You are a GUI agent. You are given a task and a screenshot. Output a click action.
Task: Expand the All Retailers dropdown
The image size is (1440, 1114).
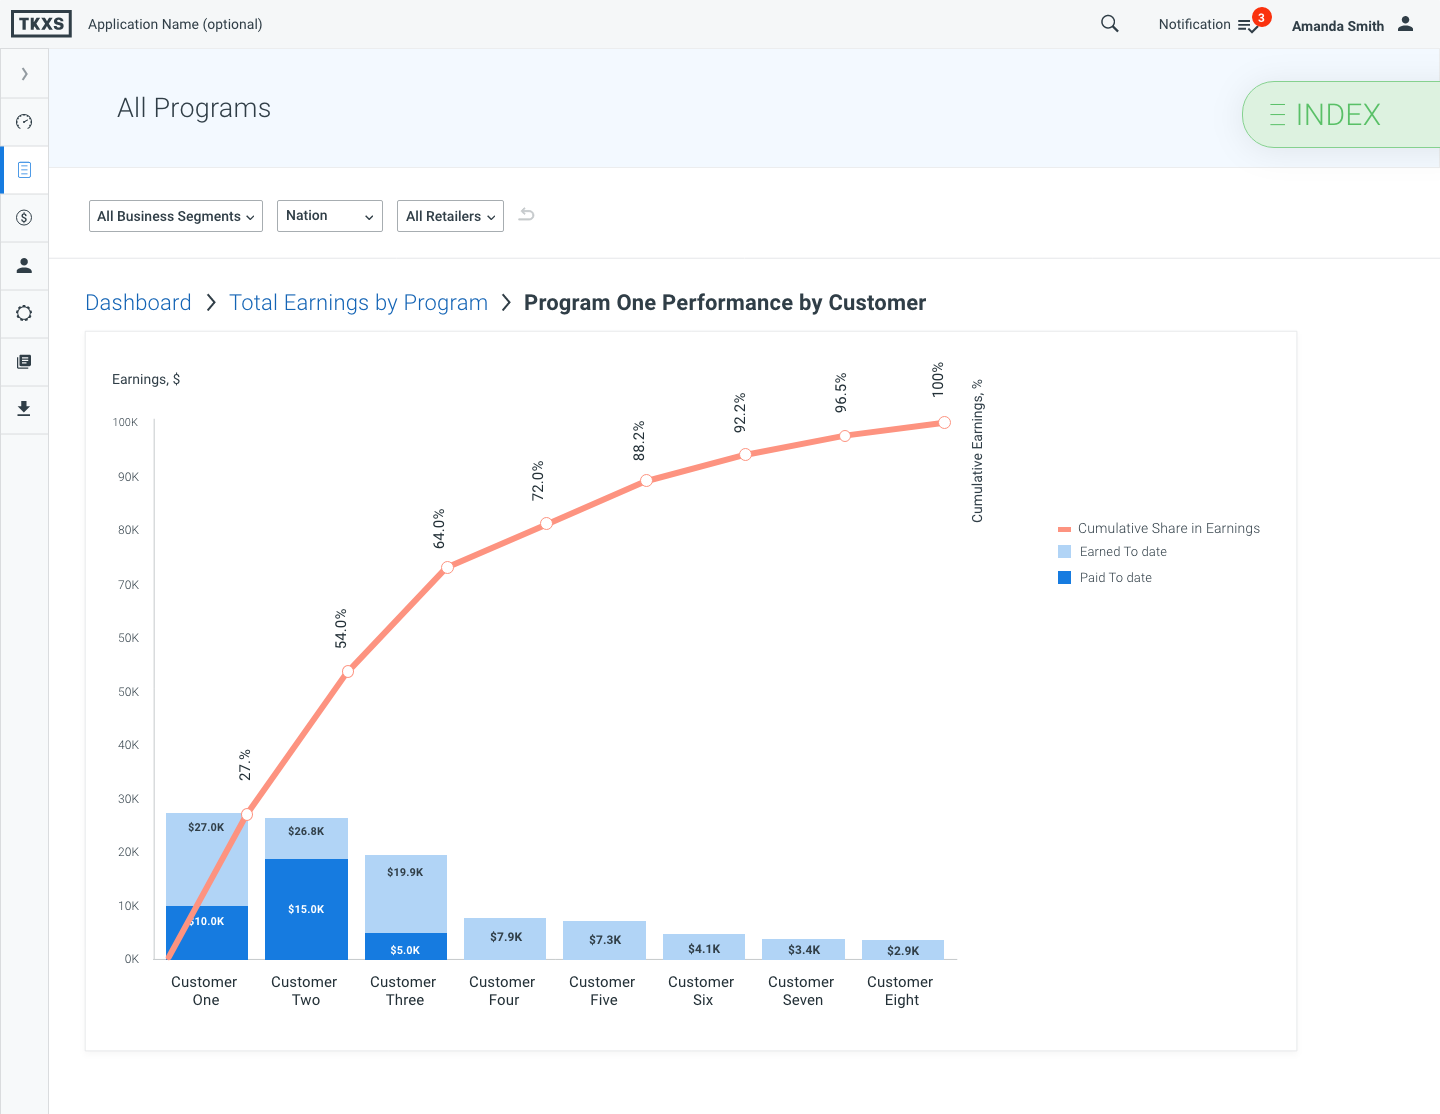pyautogui.click(x=450, y=216)
